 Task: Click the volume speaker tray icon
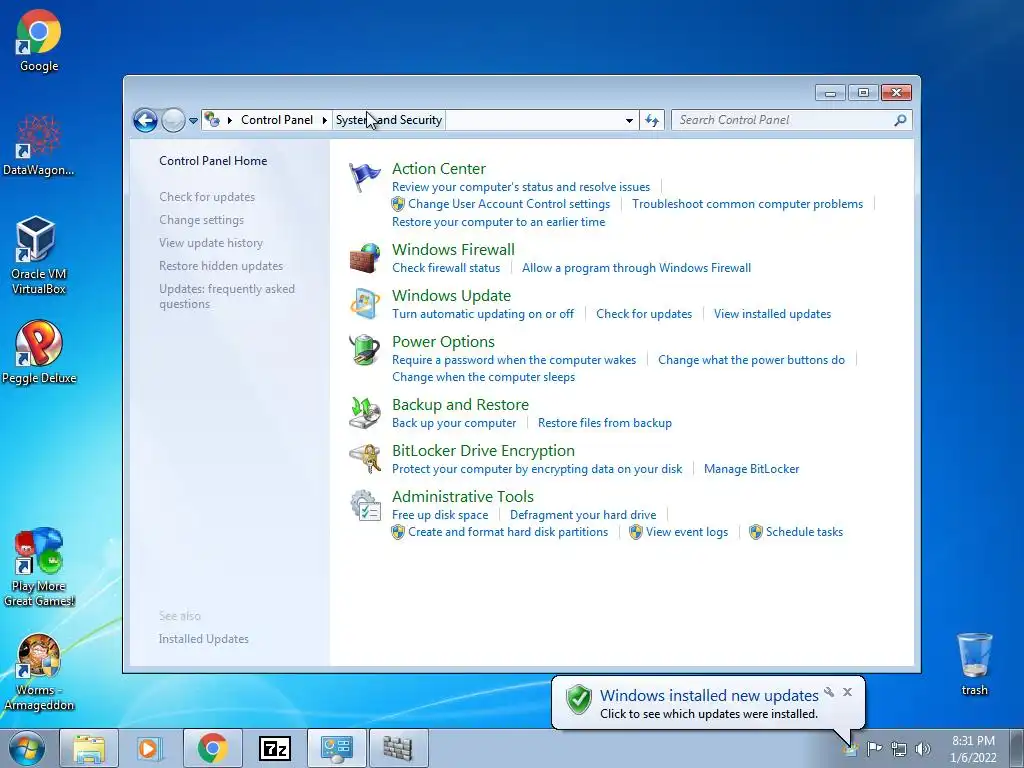923,749
